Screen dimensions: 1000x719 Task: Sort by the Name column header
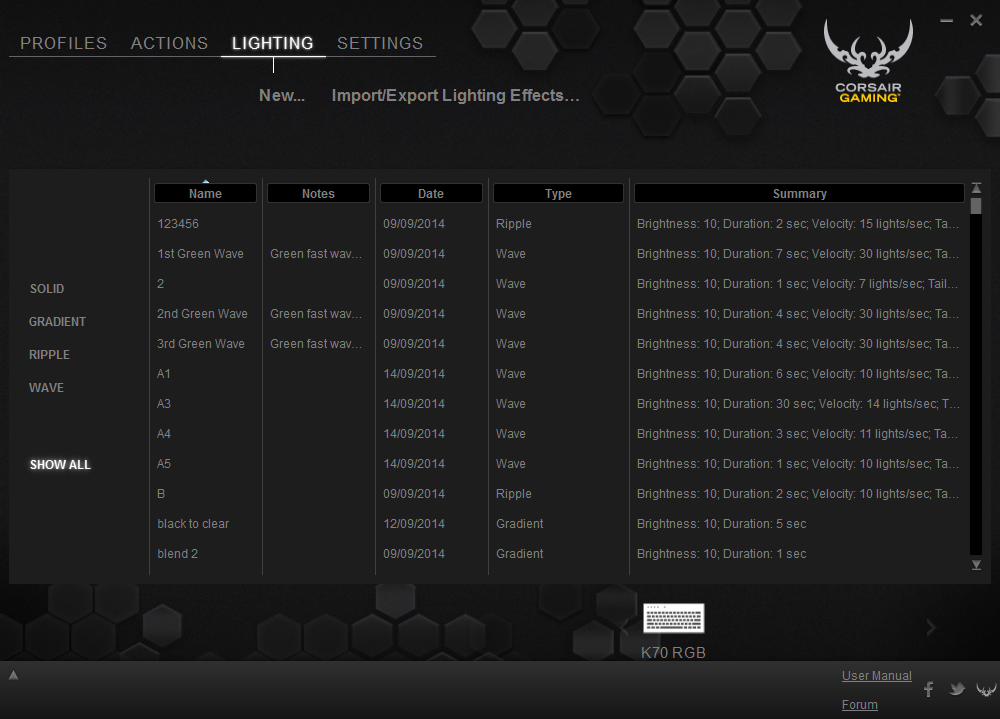coord(205,193)
